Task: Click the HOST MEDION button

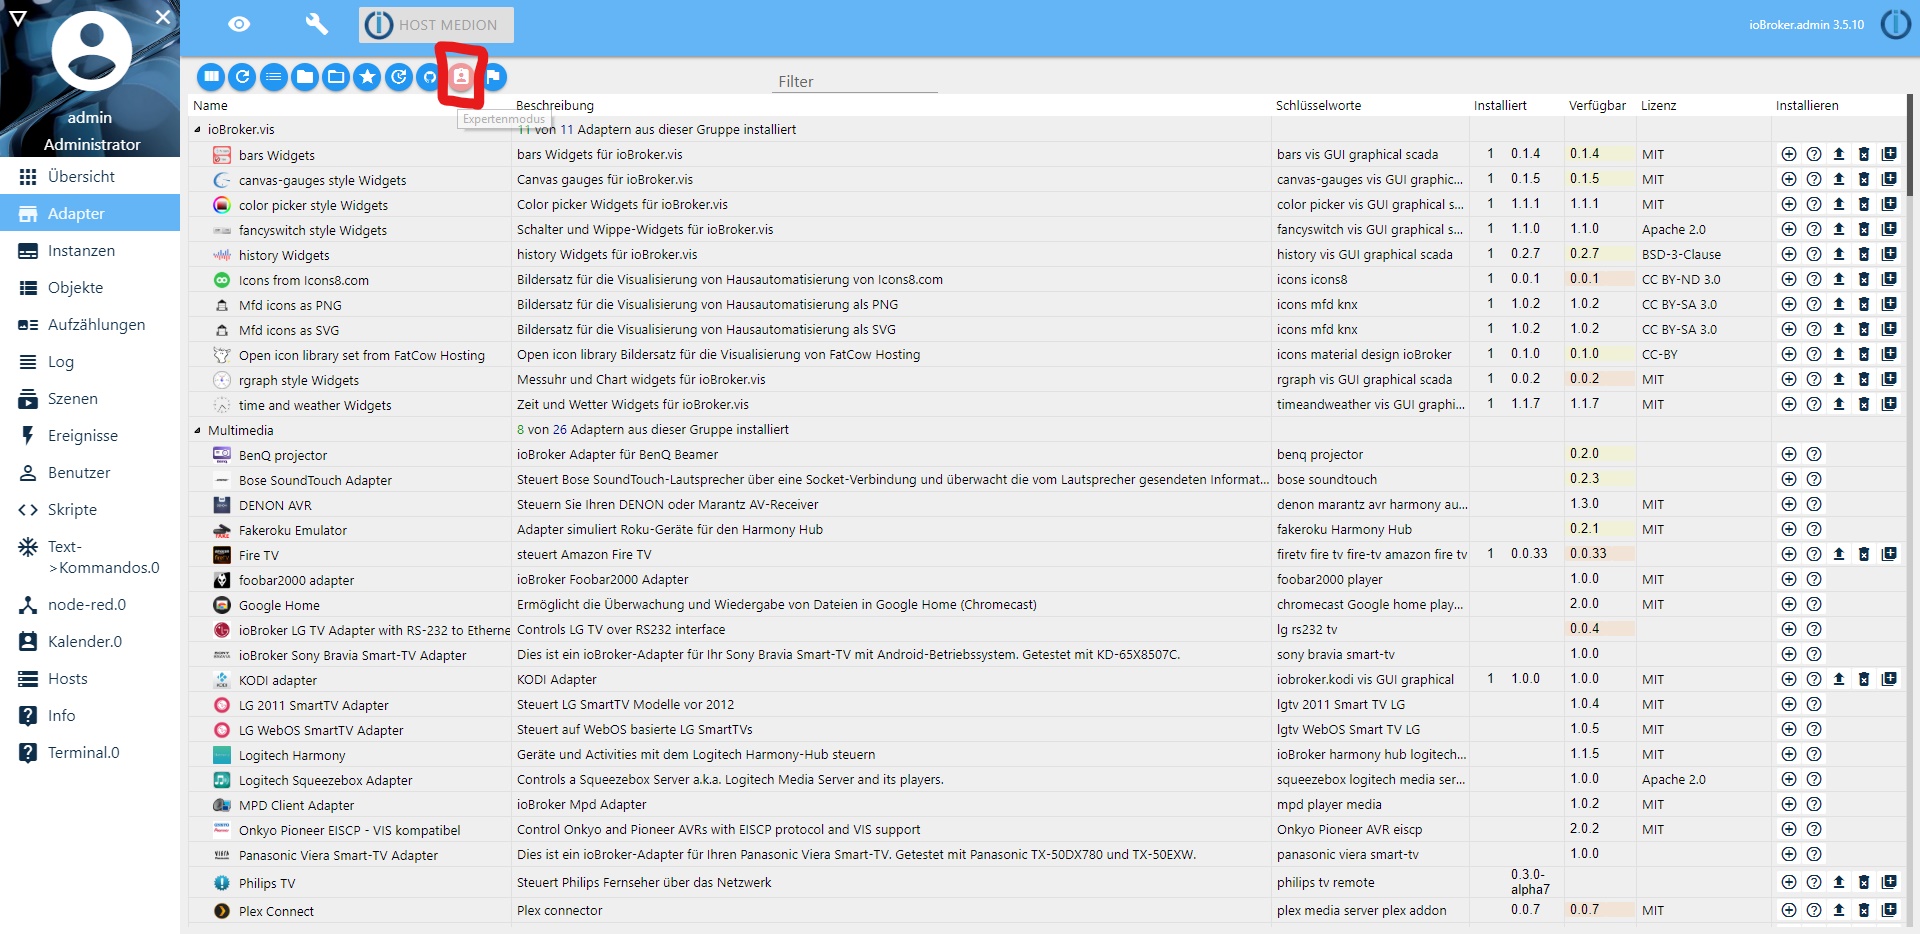Action: pyautogui.click(x=436, y=24)
